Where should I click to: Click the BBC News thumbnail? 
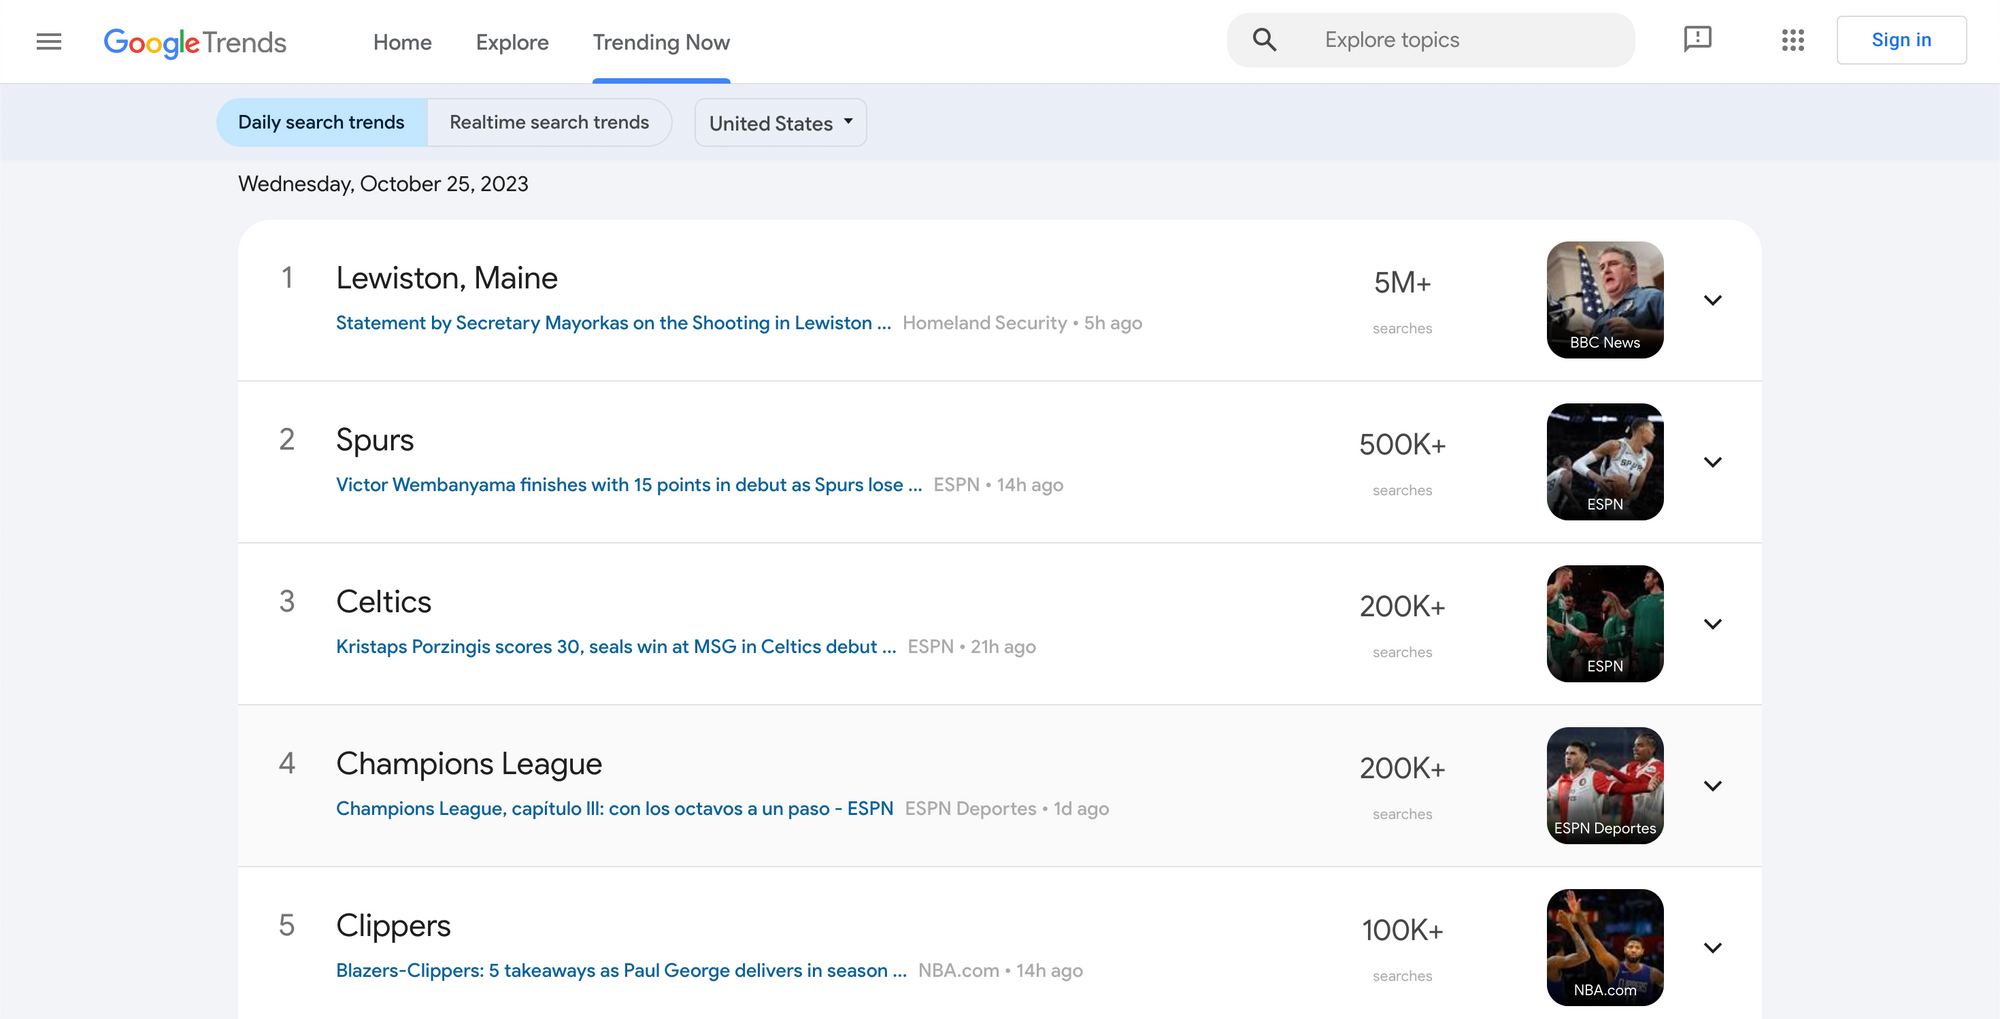pos(1605,300)
